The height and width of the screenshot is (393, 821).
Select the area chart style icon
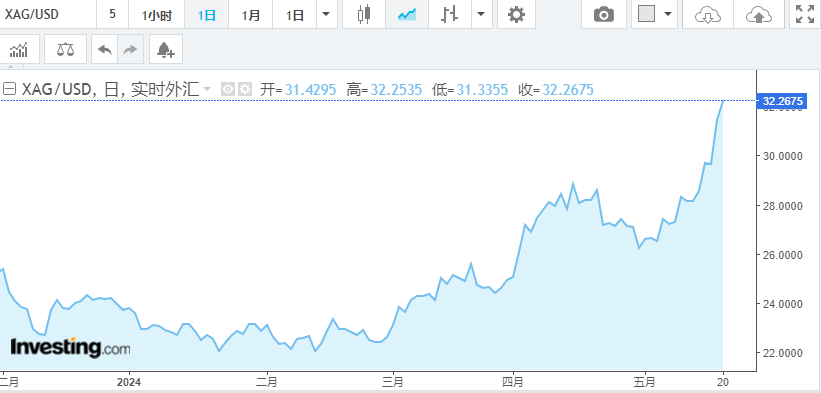[x=407, y=14]
